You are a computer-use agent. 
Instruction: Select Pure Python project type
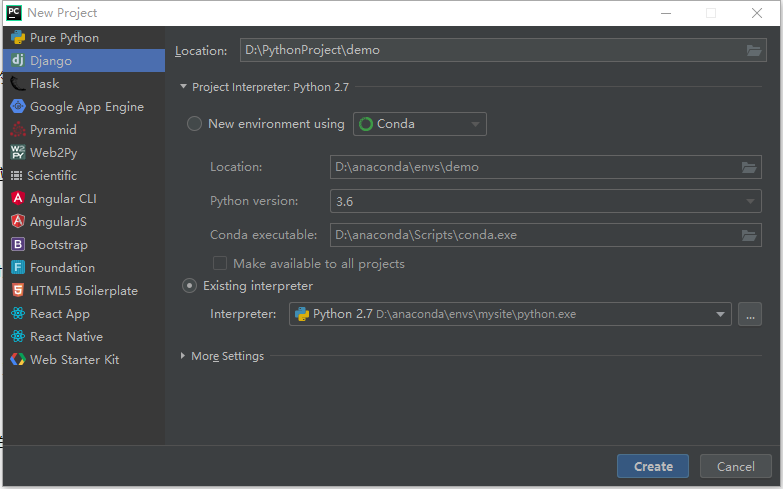tap(84, 37)
